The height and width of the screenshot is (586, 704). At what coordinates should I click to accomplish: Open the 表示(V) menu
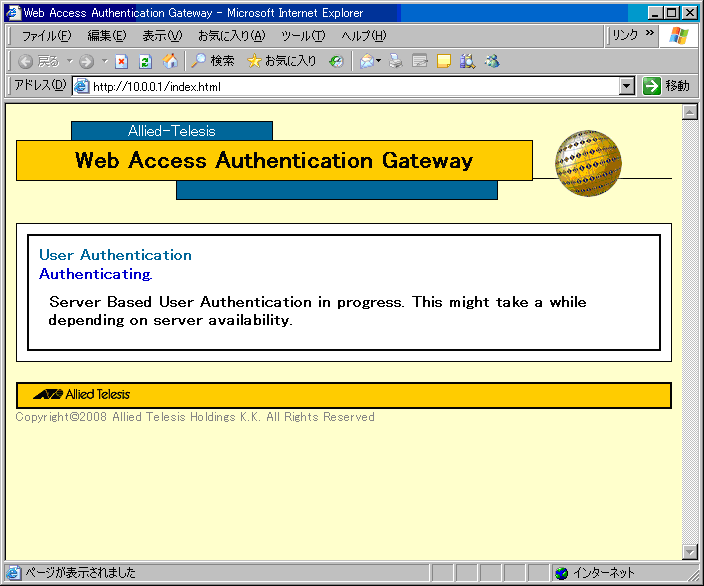[x=162, y=36]
